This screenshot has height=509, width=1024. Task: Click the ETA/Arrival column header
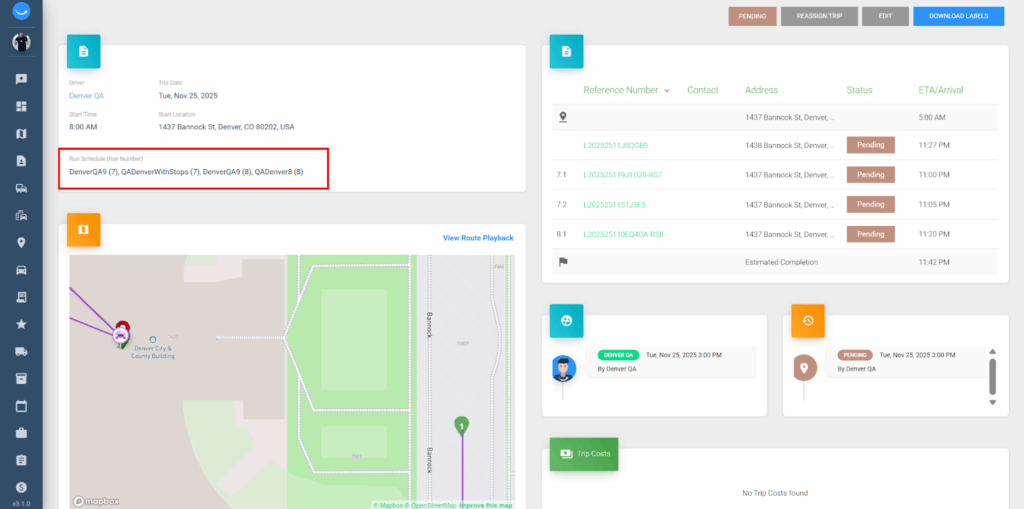tap(940, 90)
